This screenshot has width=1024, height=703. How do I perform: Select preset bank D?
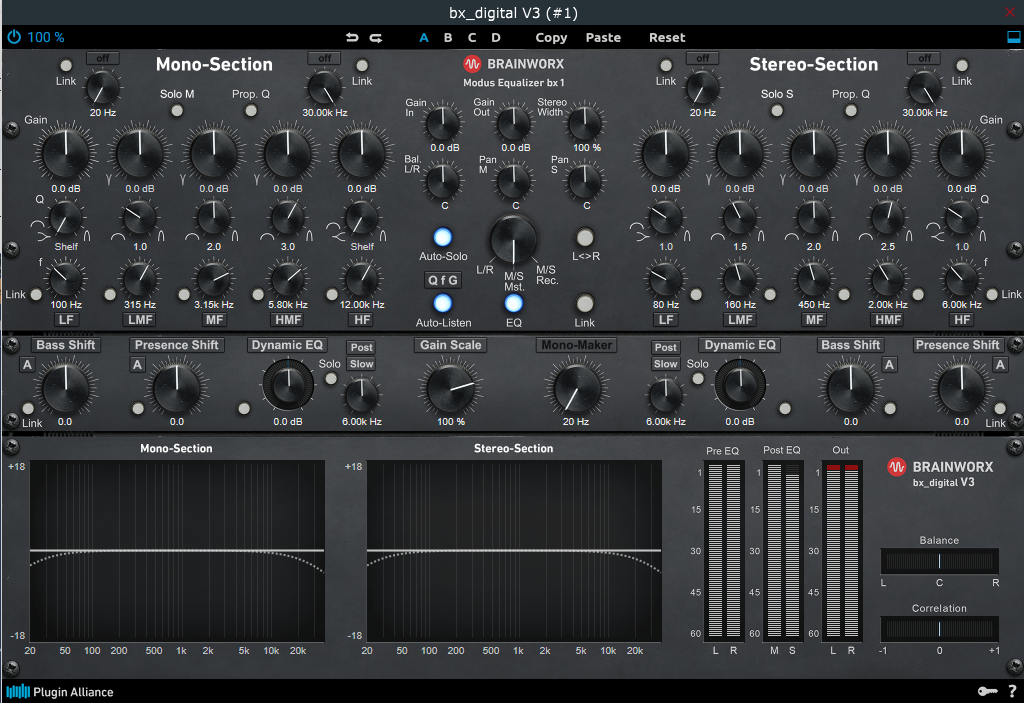[x=496, y=37]
